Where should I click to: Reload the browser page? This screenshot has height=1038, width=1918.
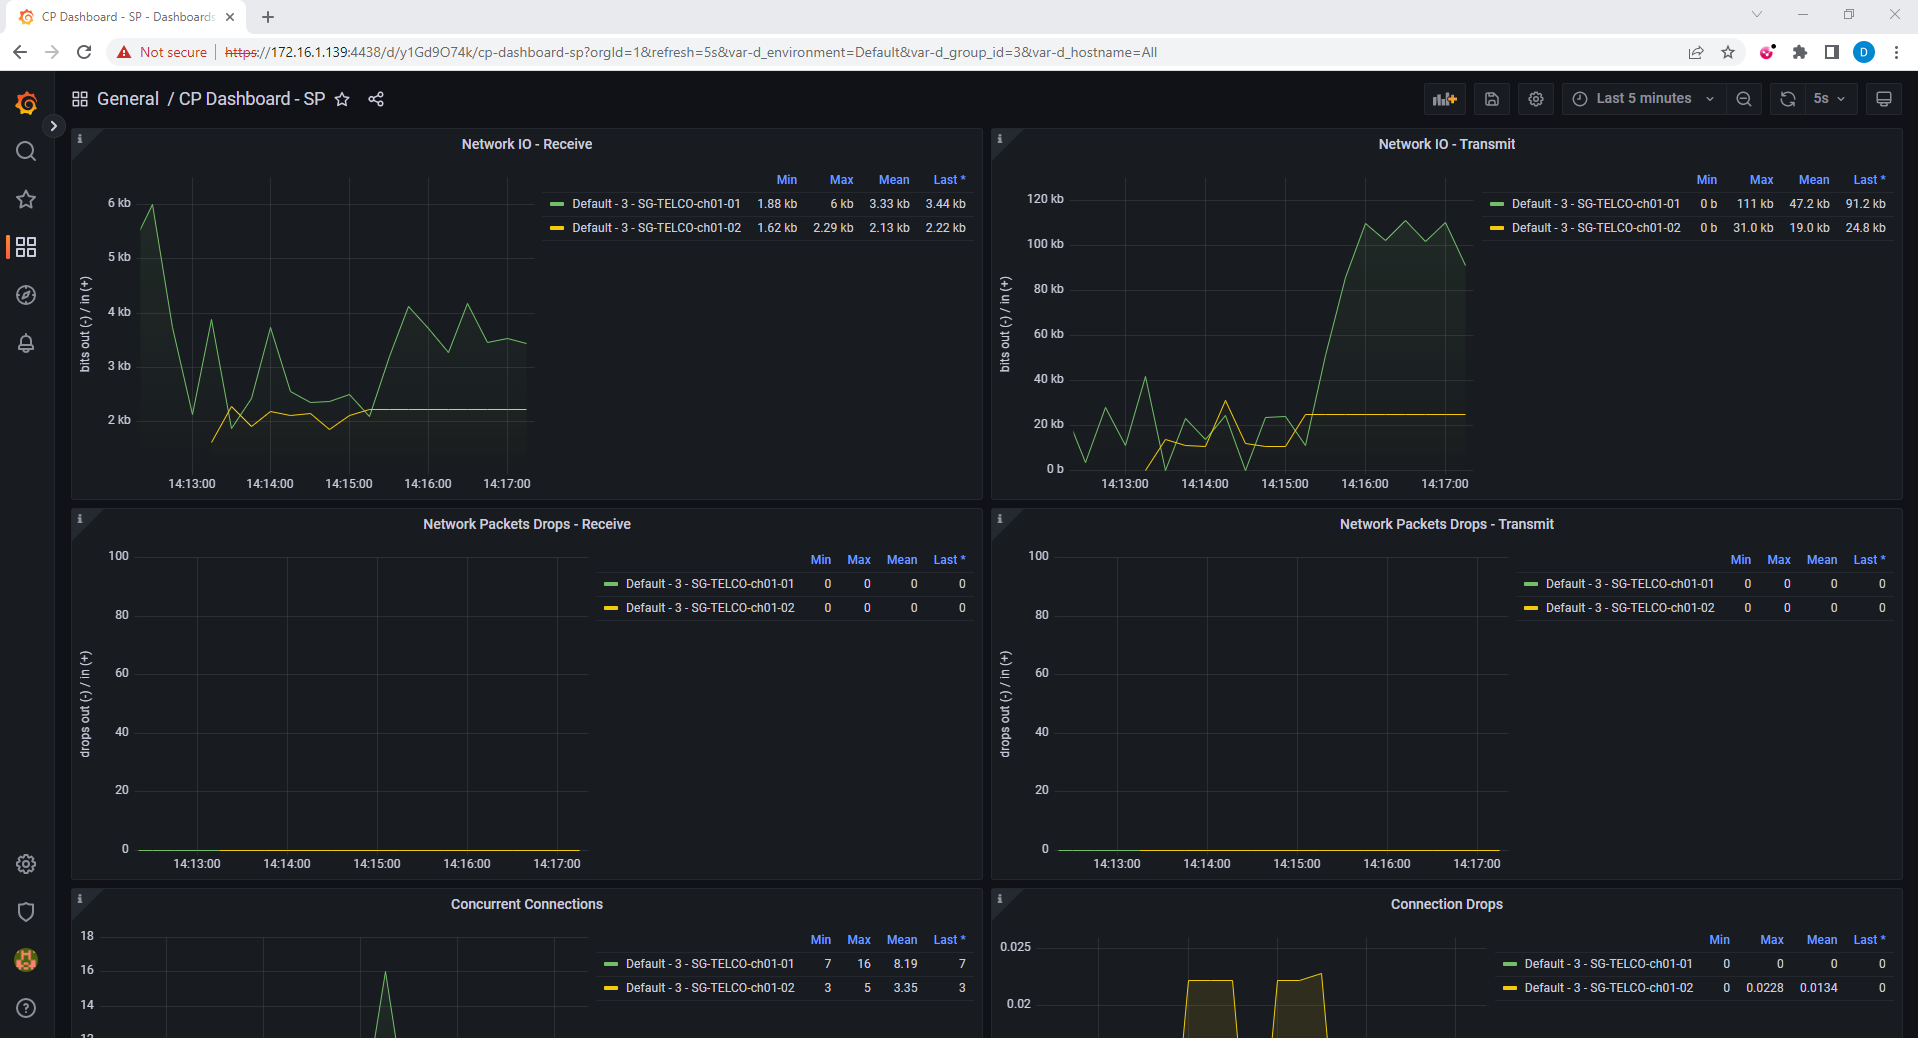84,52
